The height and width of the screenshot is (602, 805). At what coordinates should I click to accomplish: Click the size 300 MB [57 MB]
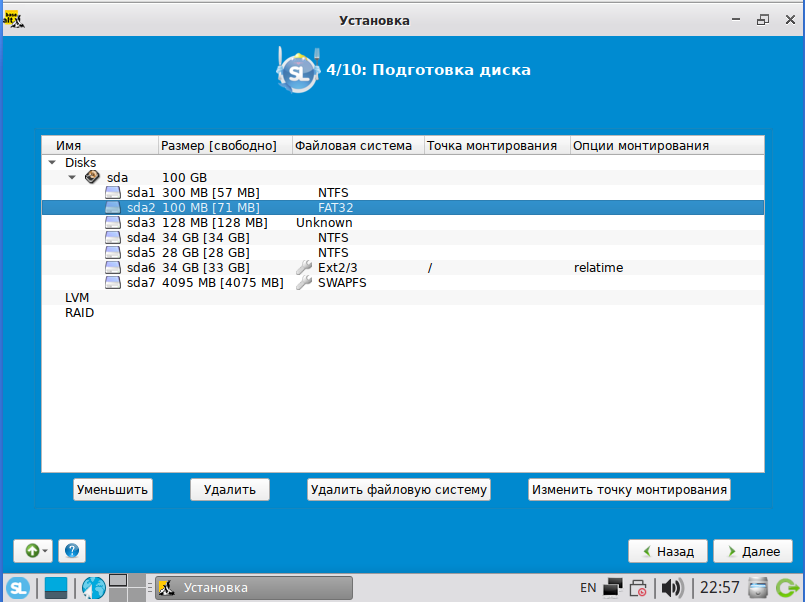(x=210, y=192)
